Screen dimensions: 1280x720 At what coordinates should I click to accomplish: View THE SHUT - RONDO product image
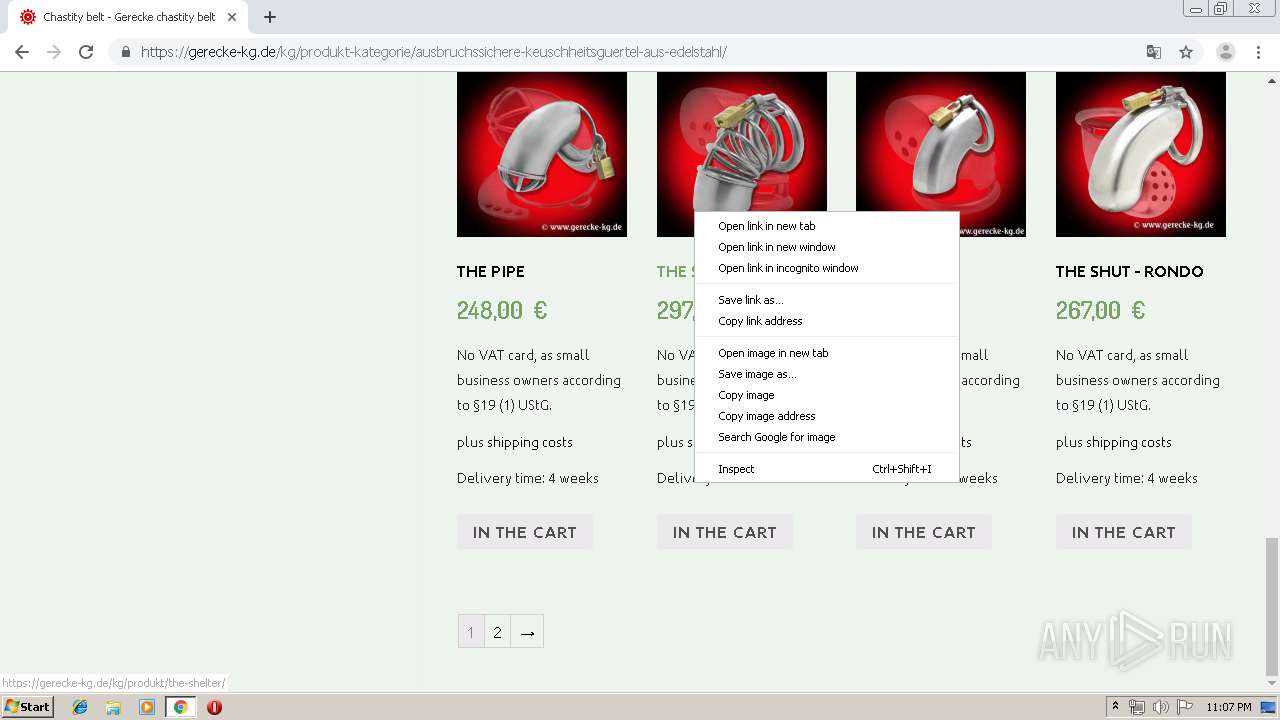click(1141, 154)
